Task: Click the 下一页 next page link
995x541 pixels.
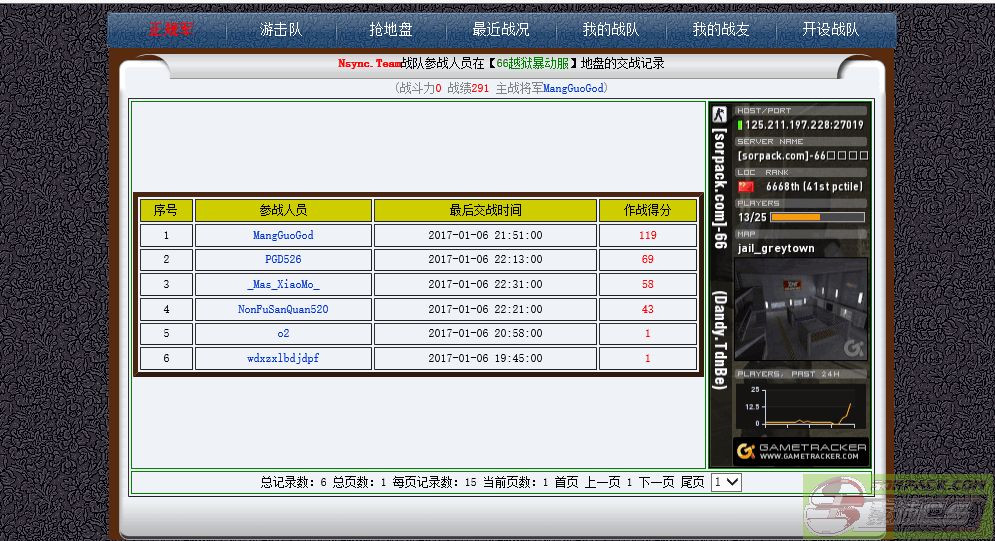Action: pos(656,482)
